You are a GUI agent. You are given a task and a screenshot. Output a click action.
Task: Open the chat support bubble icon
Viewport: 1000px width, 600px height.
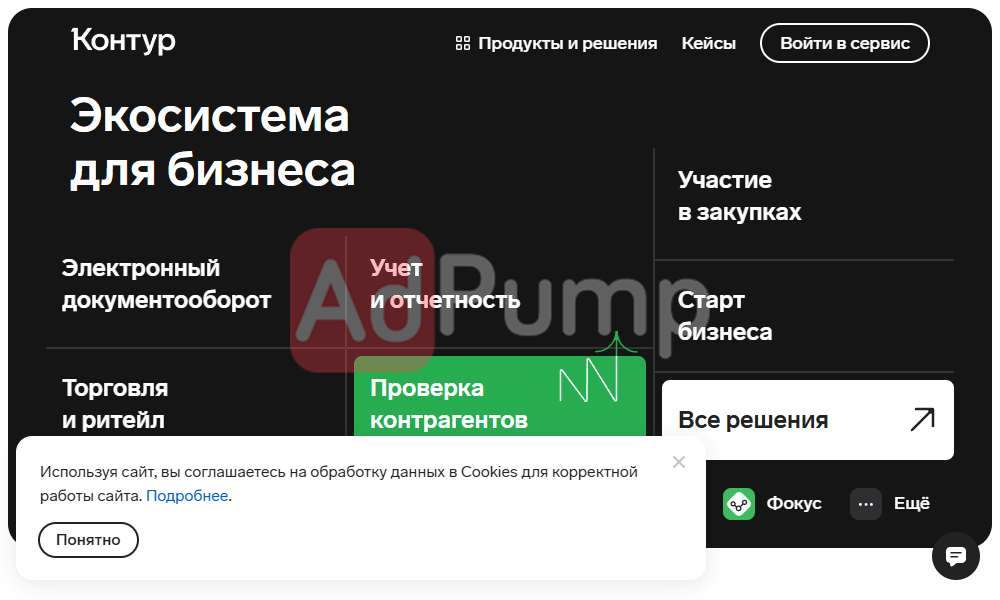point(955,556)
